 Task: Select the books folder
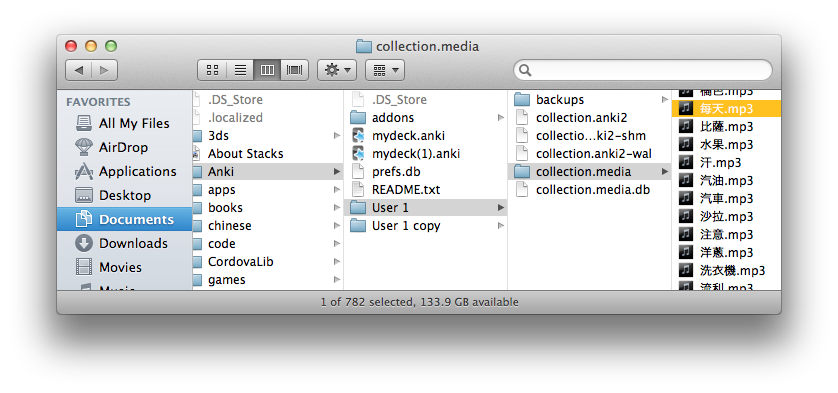(x=268, y=207)
